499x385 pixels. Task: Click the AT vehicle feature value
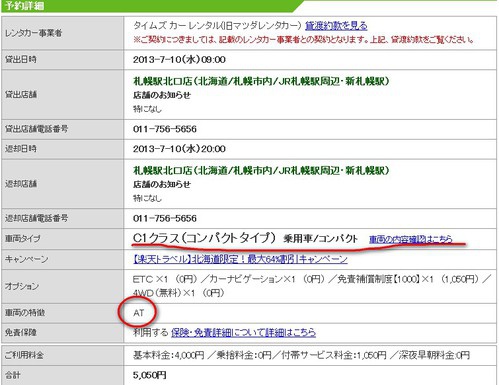pyautogui.click(x=139, y=313)
